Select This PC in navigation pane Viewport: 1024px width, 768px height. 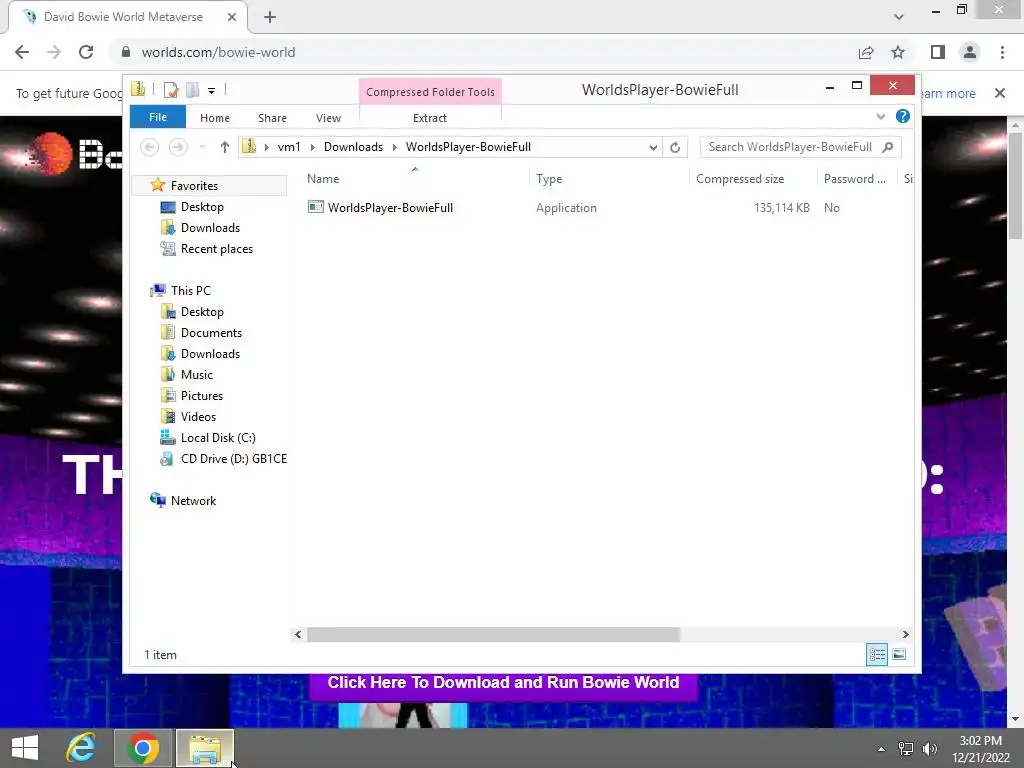(x=190, y=291)
